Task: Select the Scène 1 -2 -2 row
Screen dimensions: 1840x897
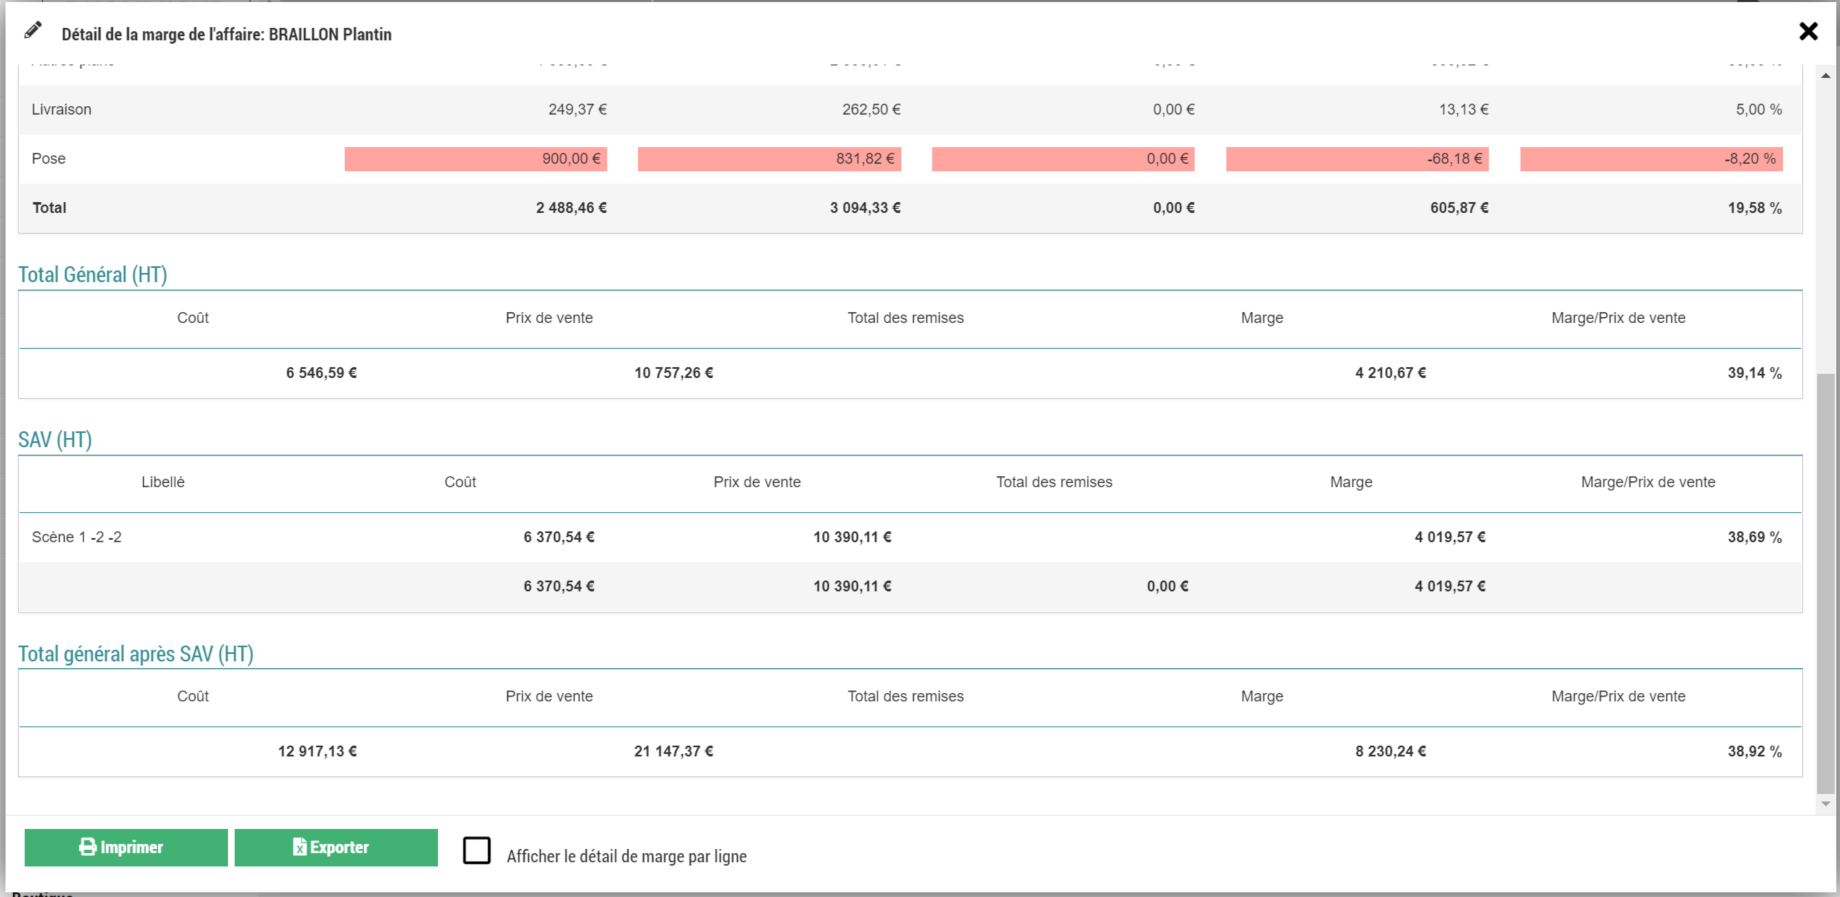Action: (x=77, y=537)
